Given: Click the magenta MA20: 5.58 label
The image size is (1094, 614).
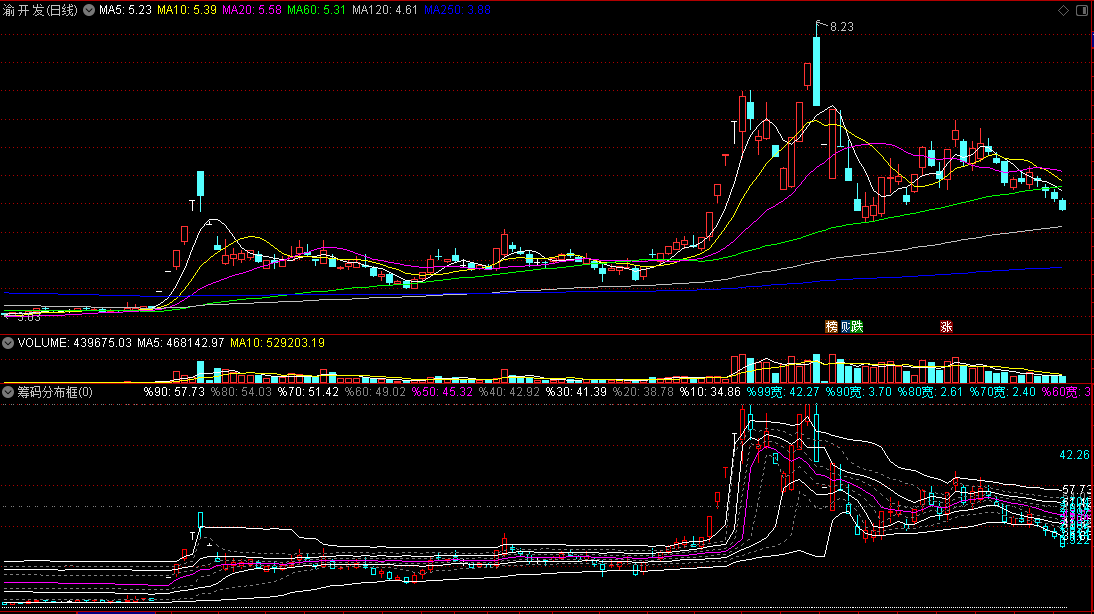Looking at the screenshot, I should coord(252,10).
